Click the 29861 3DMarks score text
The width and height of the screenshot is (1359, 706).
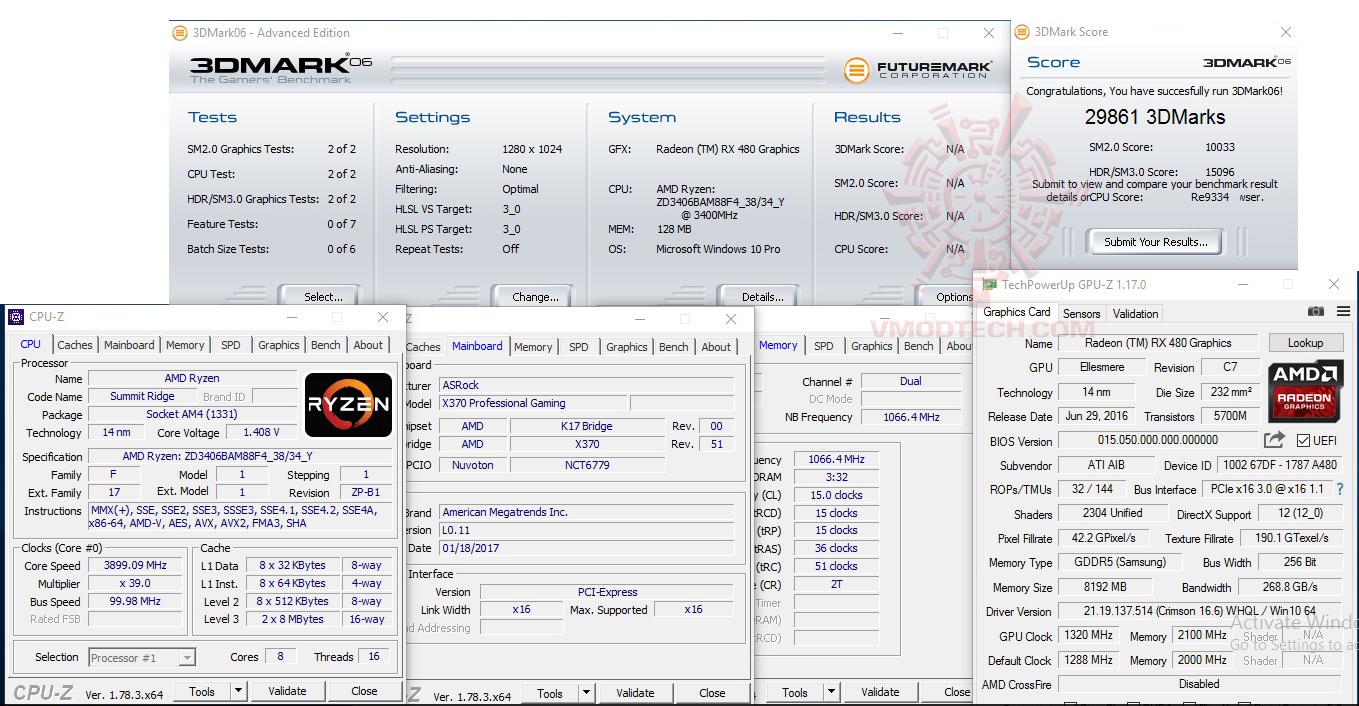1155,117
